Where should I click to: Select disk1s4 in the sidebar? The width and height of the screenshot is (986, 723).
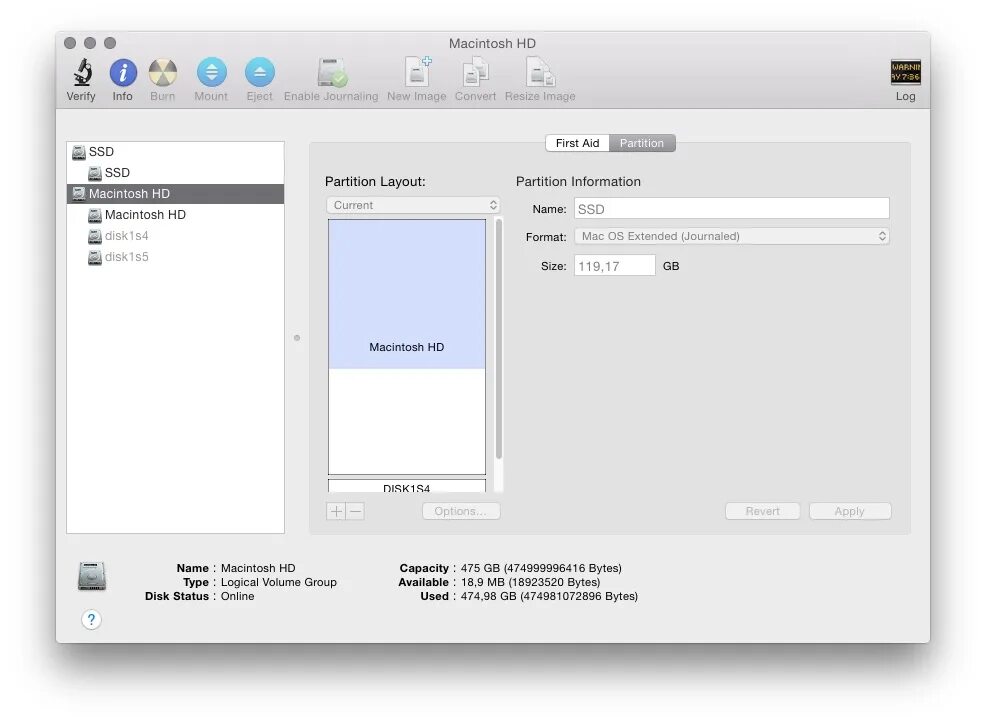coord(175,236)
